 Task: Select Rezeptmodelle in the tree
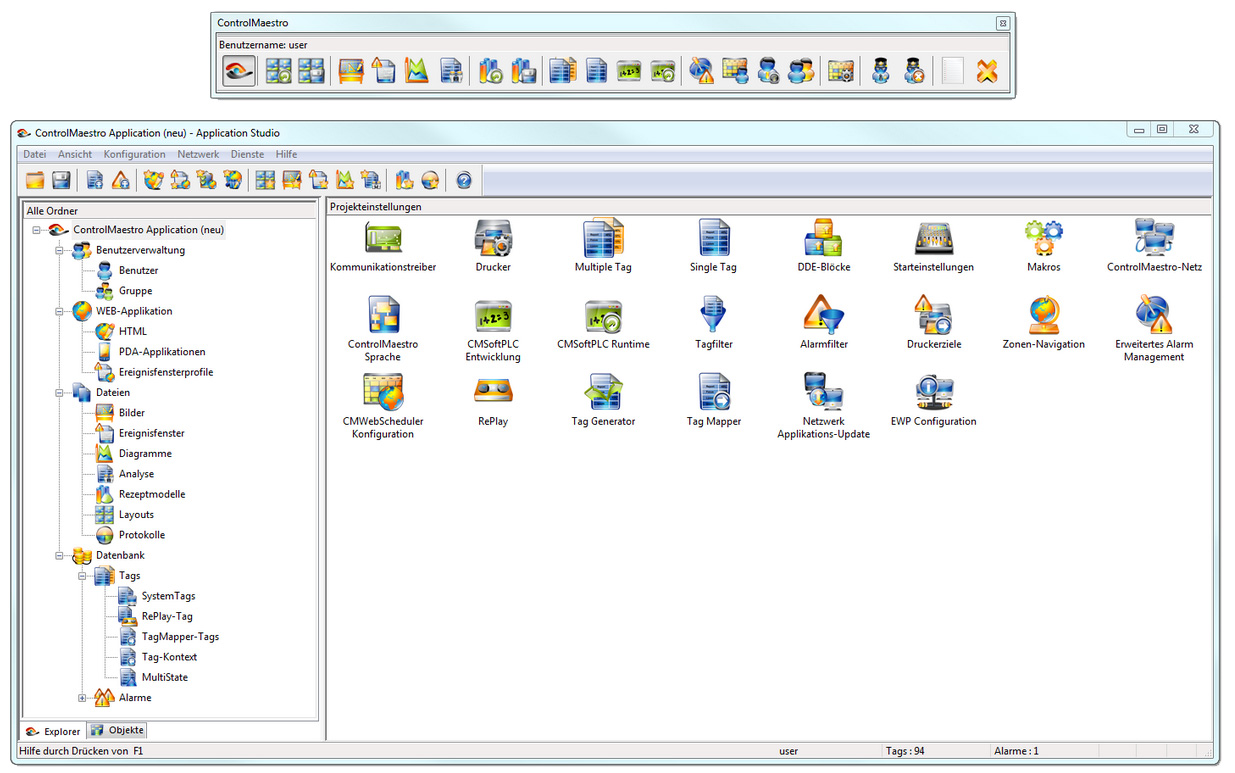152,495
